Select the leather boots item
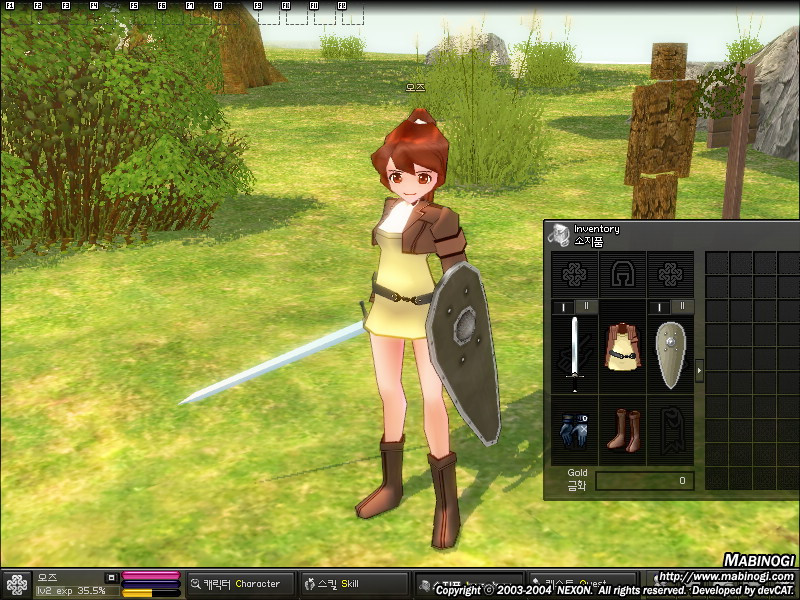 tap(624, 428)
